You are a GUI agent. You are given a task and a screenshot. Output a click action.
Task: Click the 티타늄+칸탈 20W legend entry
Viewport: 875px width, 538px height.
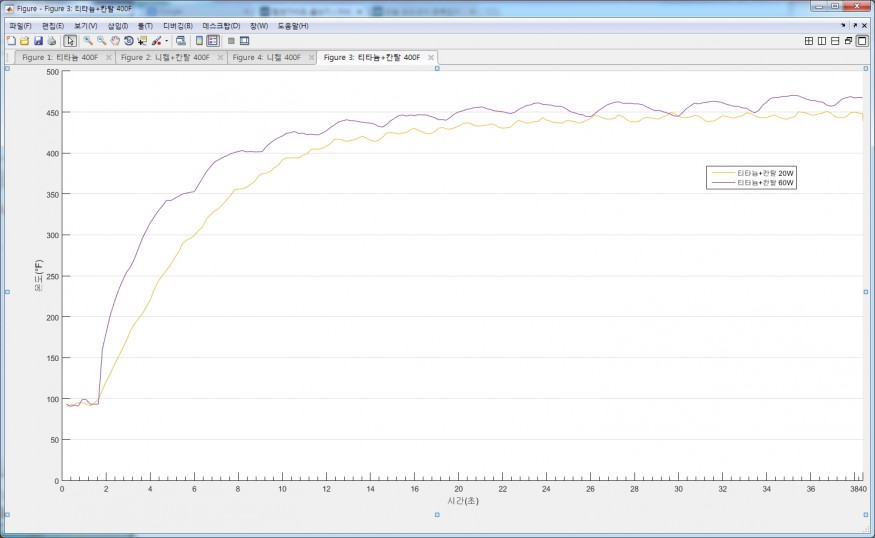coord(765,174)
